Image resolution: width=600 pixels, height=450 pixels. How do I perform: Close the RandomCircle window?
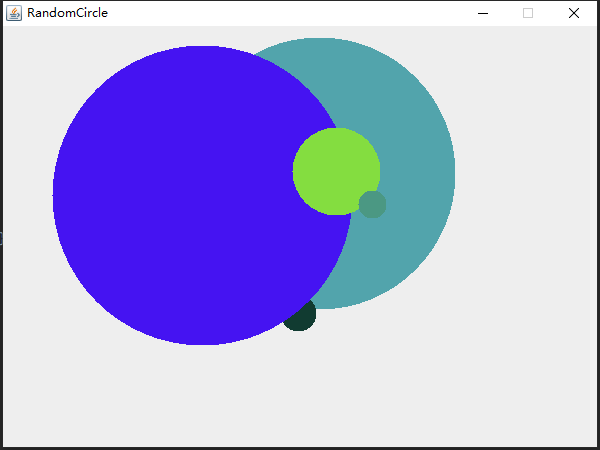tap(573, 13)
